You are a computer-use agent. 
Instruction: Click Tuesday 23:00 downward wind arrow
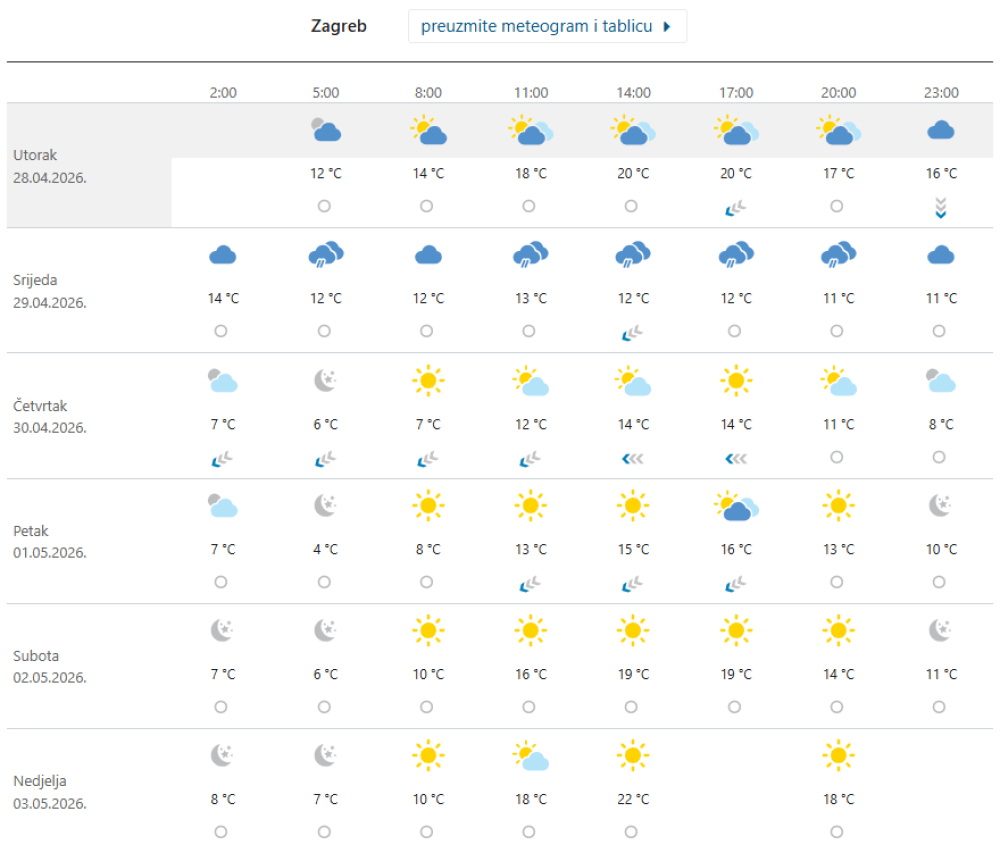pos(940,208)
